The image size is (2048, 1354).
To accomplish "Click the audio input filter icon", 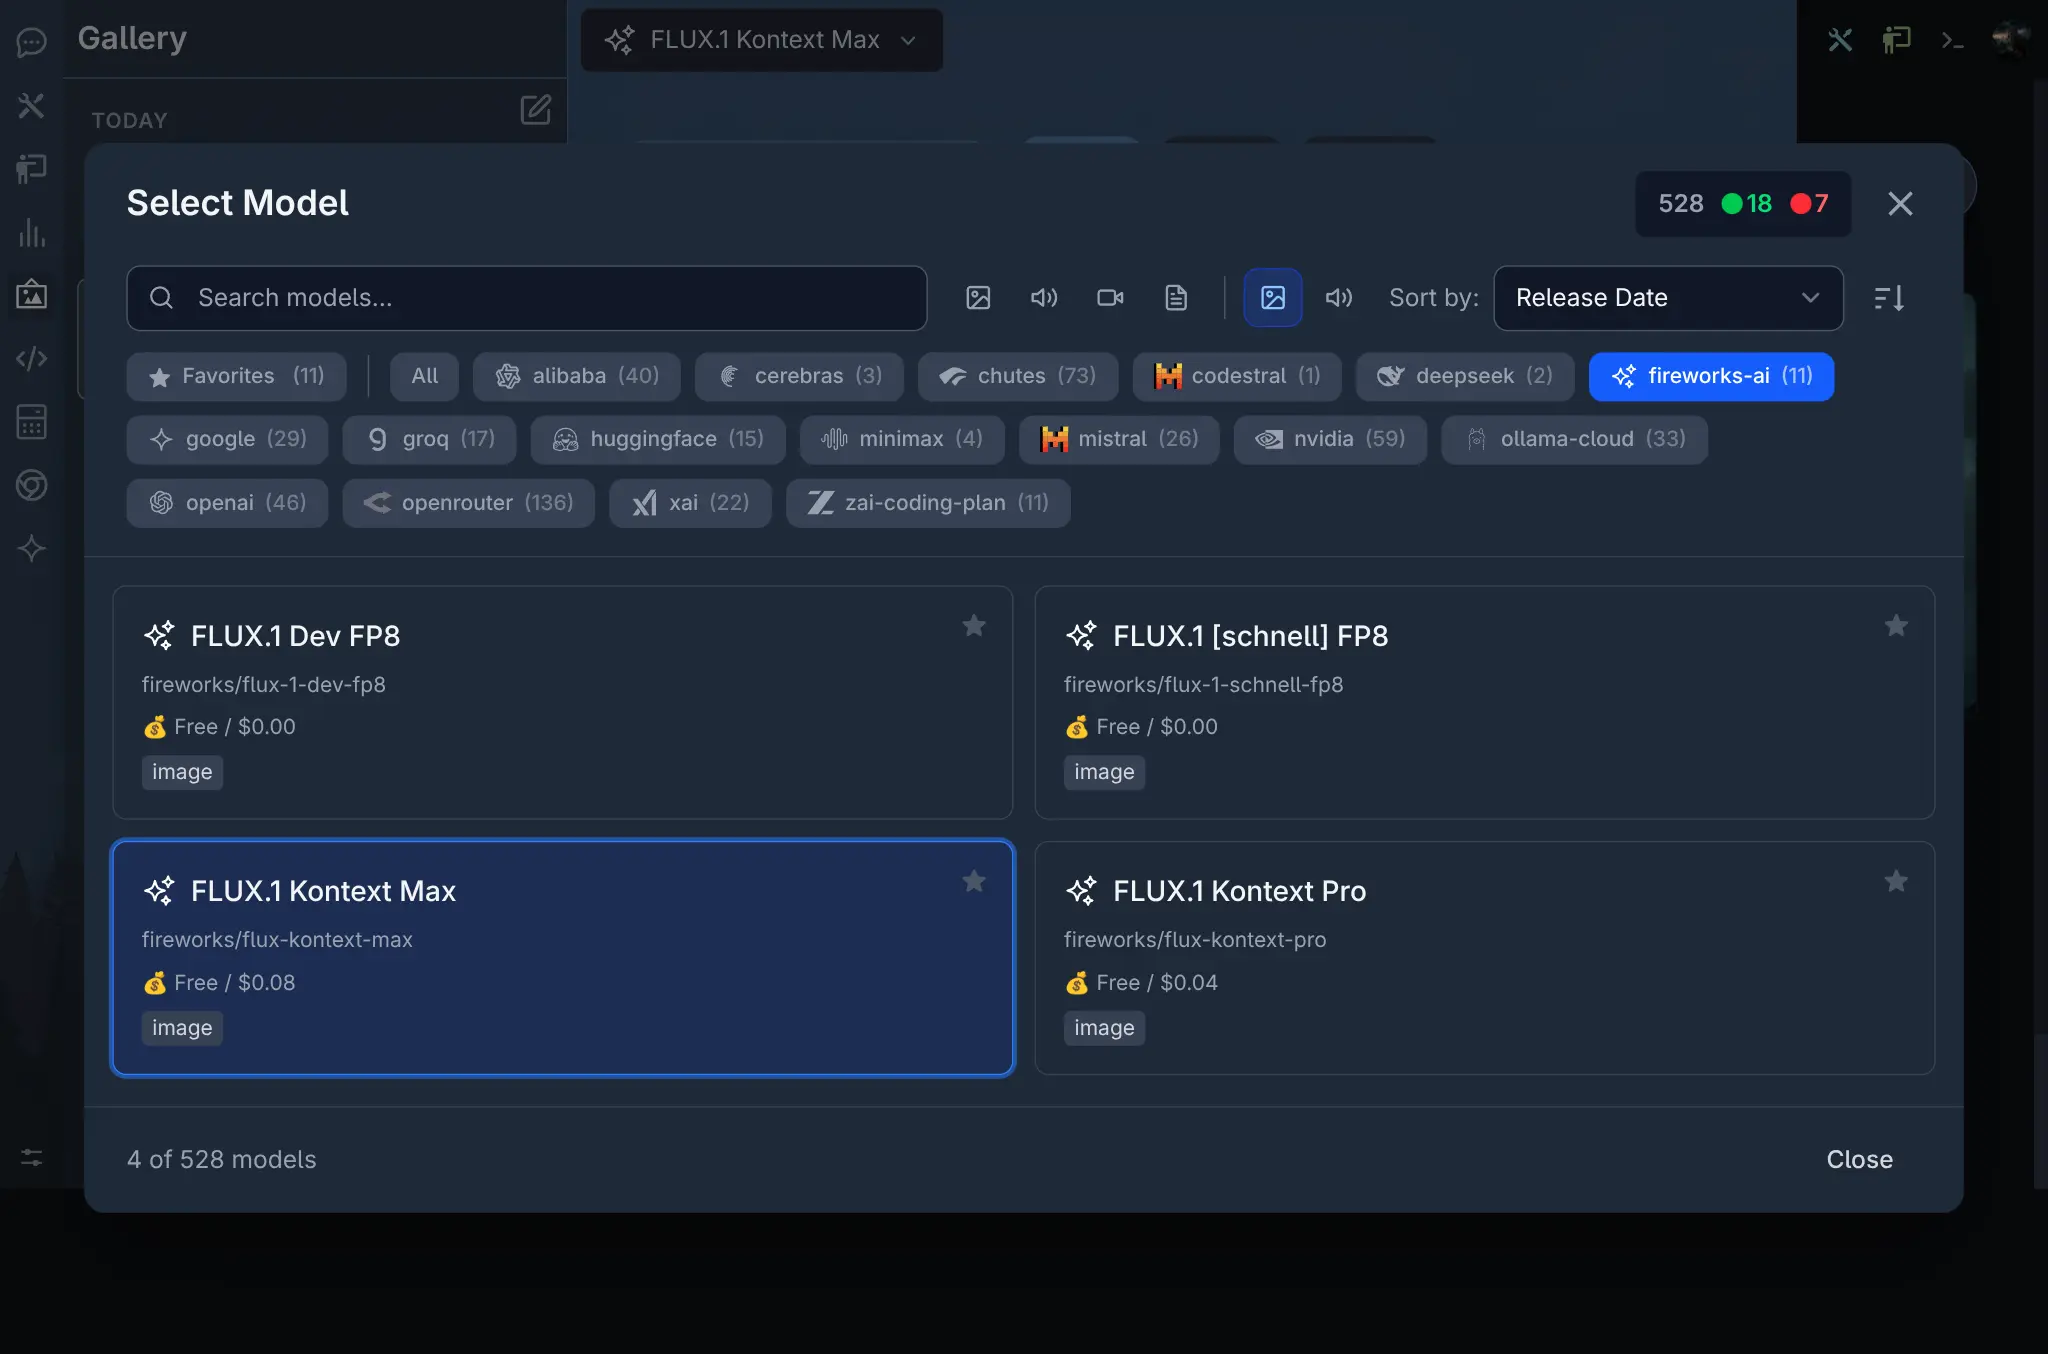I will point(1044,298).
